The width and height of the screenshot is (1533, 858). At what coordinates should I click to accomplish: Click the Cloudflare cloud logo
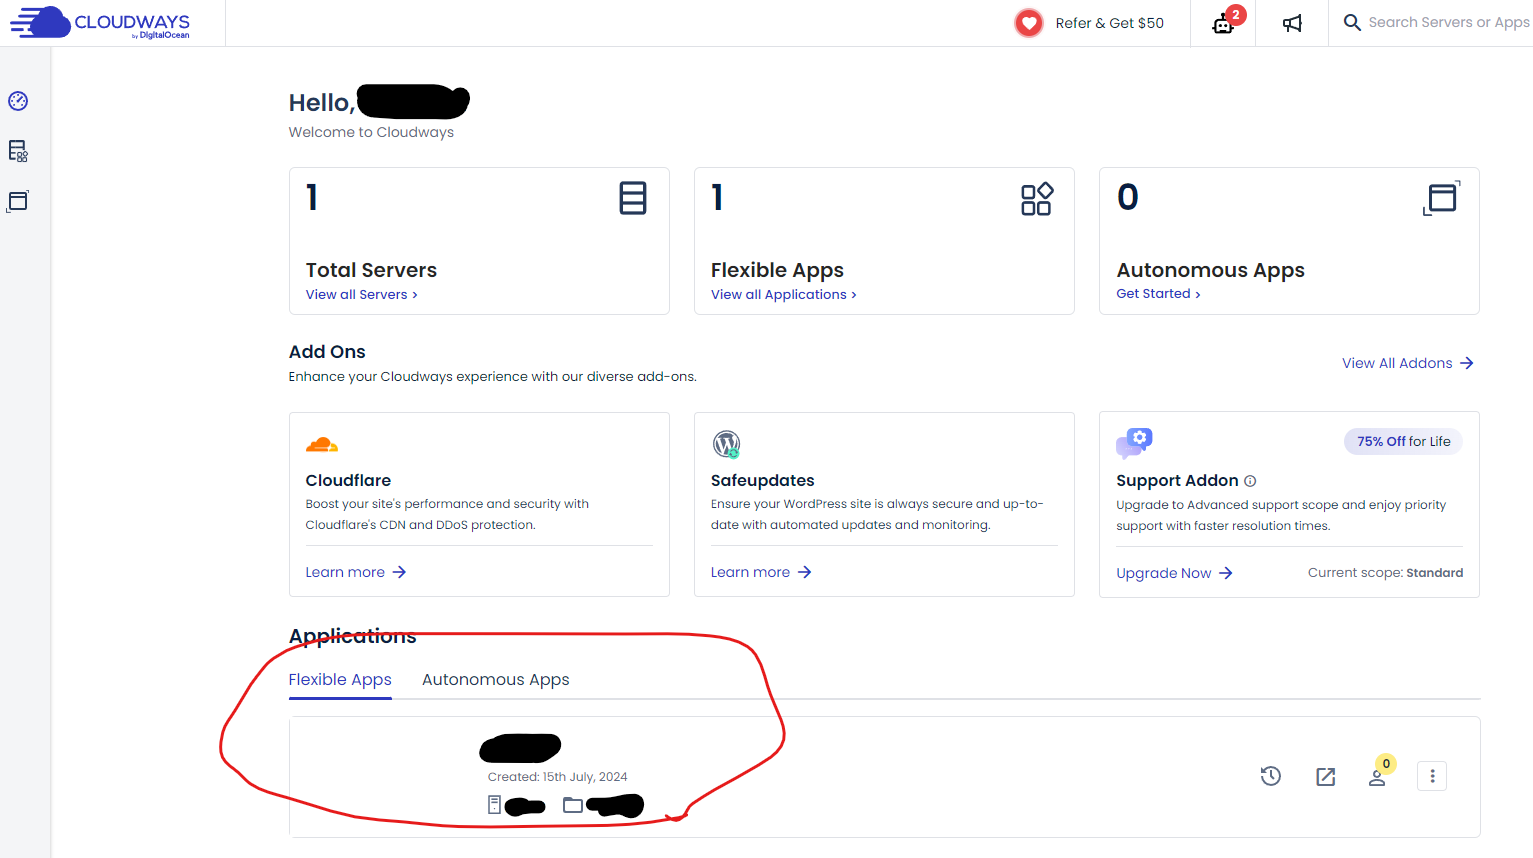point(322,444)
